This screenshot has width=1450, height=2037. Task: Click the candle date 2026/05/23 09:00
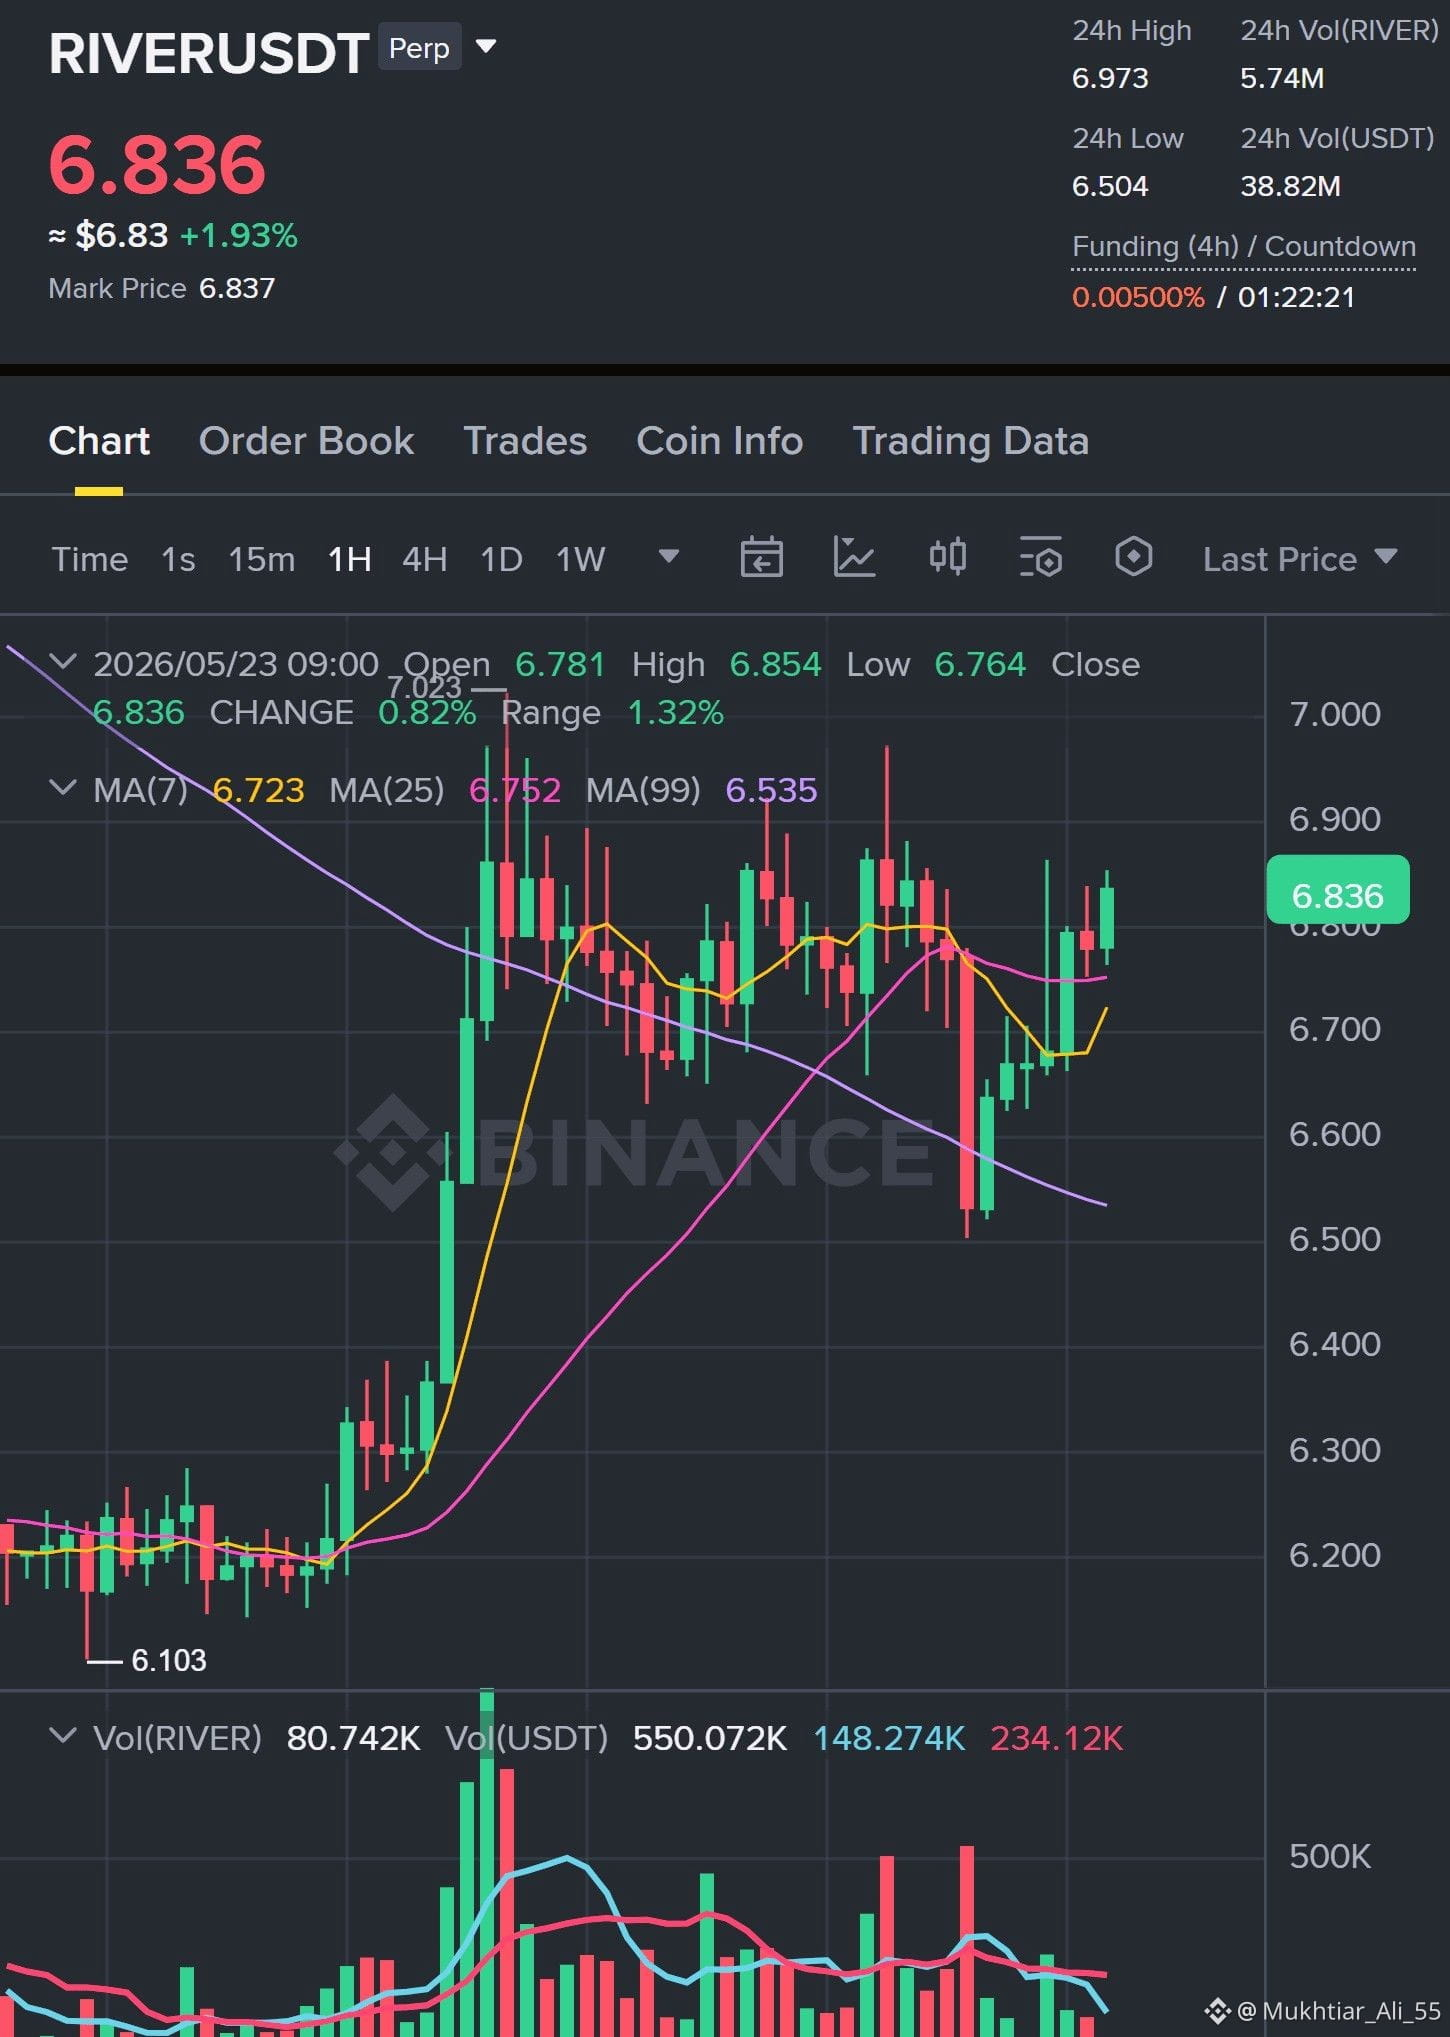236,664
